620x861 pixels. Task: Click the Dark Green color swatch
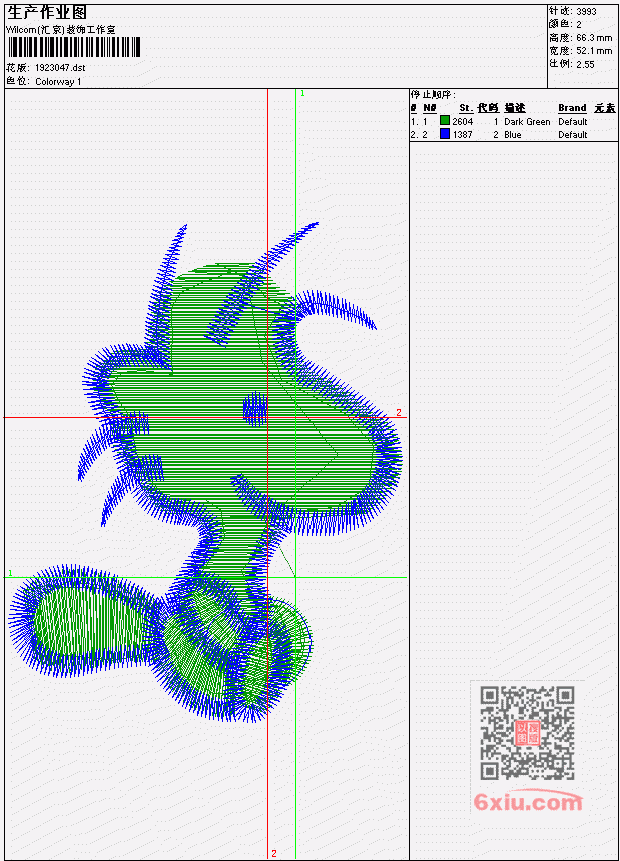[445, 121]
